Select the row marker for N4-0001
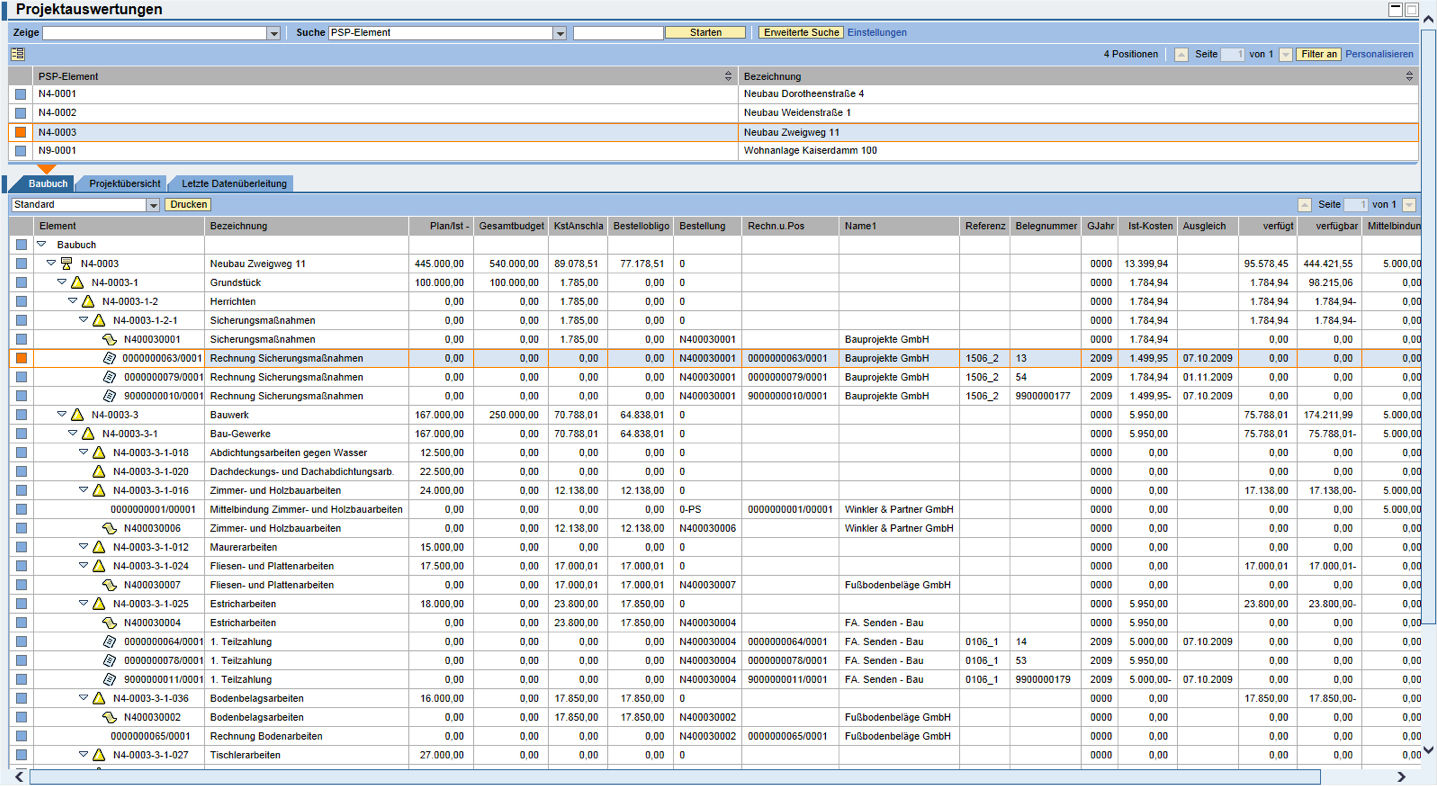This screenshot has height=786, width=1437. [21, 94]
